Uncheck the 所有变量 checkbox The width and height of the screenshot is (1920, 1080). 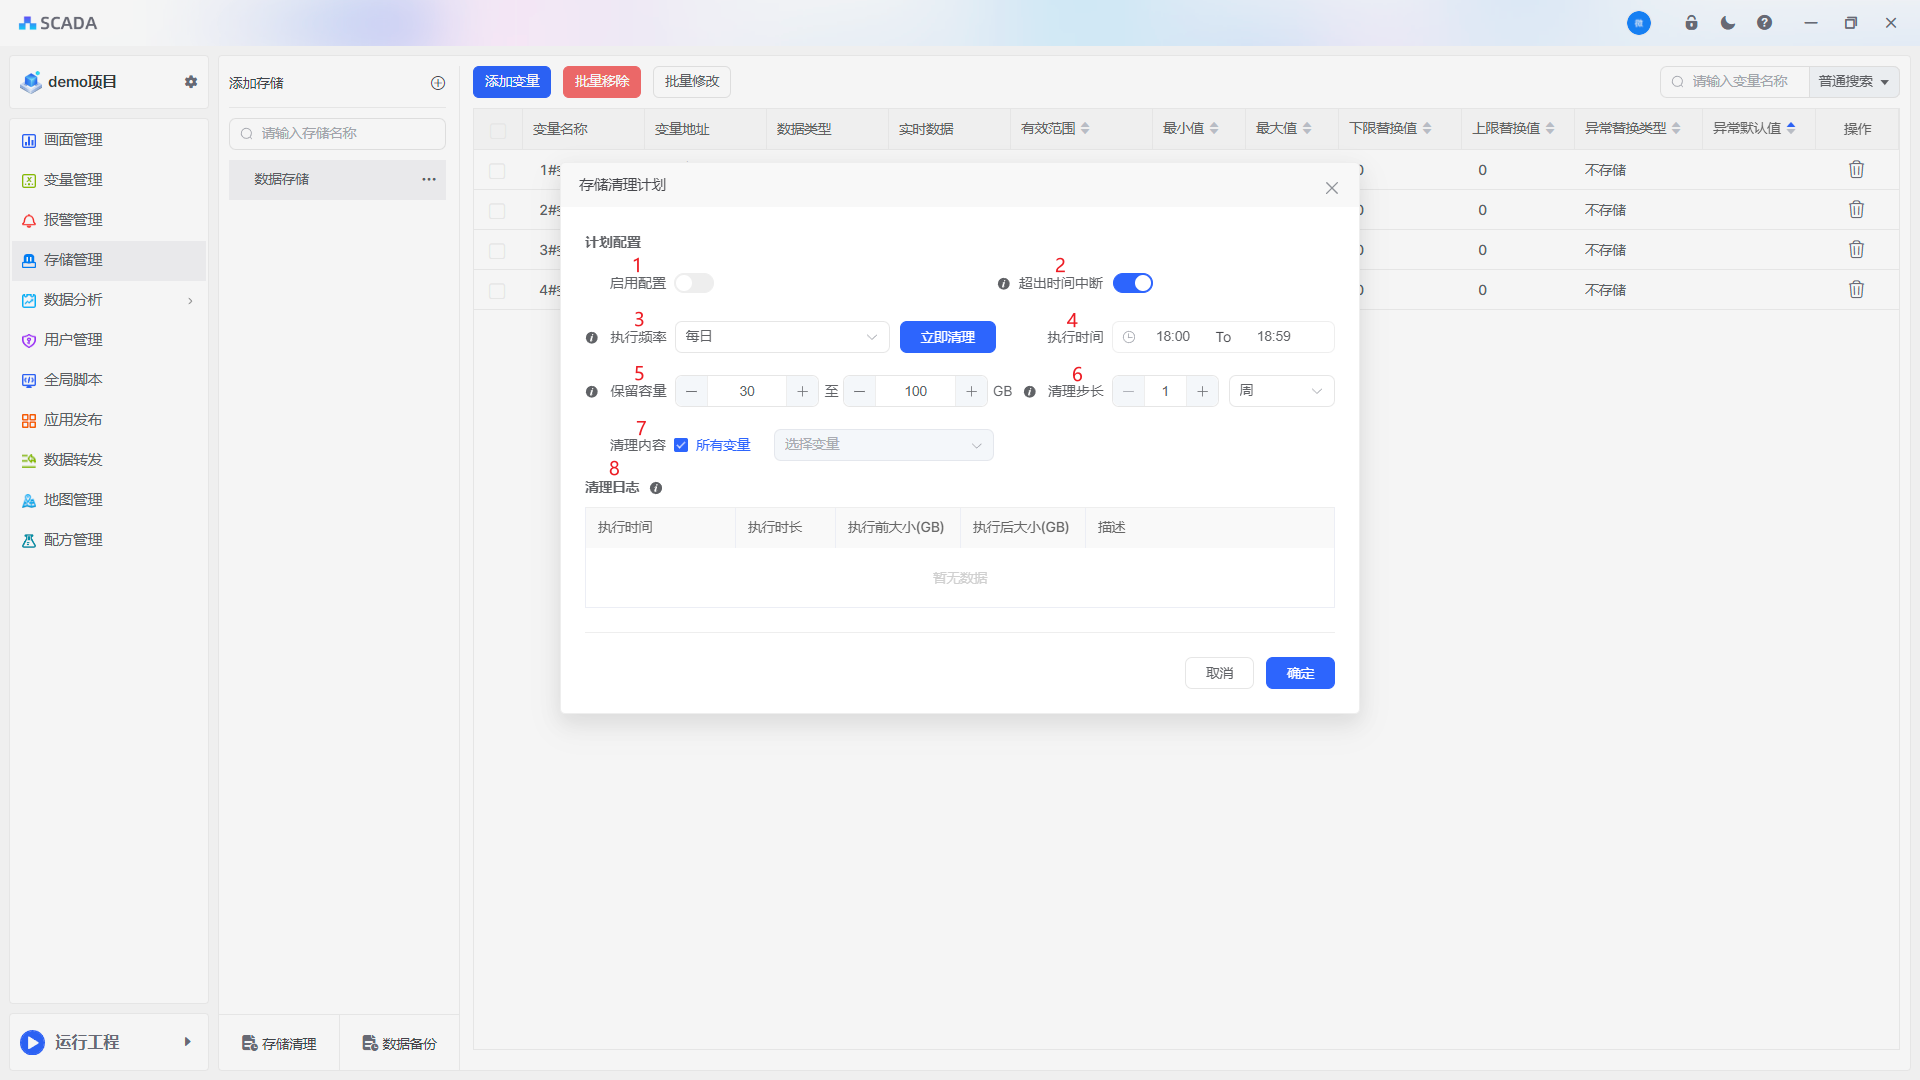[x=681, y=445]
